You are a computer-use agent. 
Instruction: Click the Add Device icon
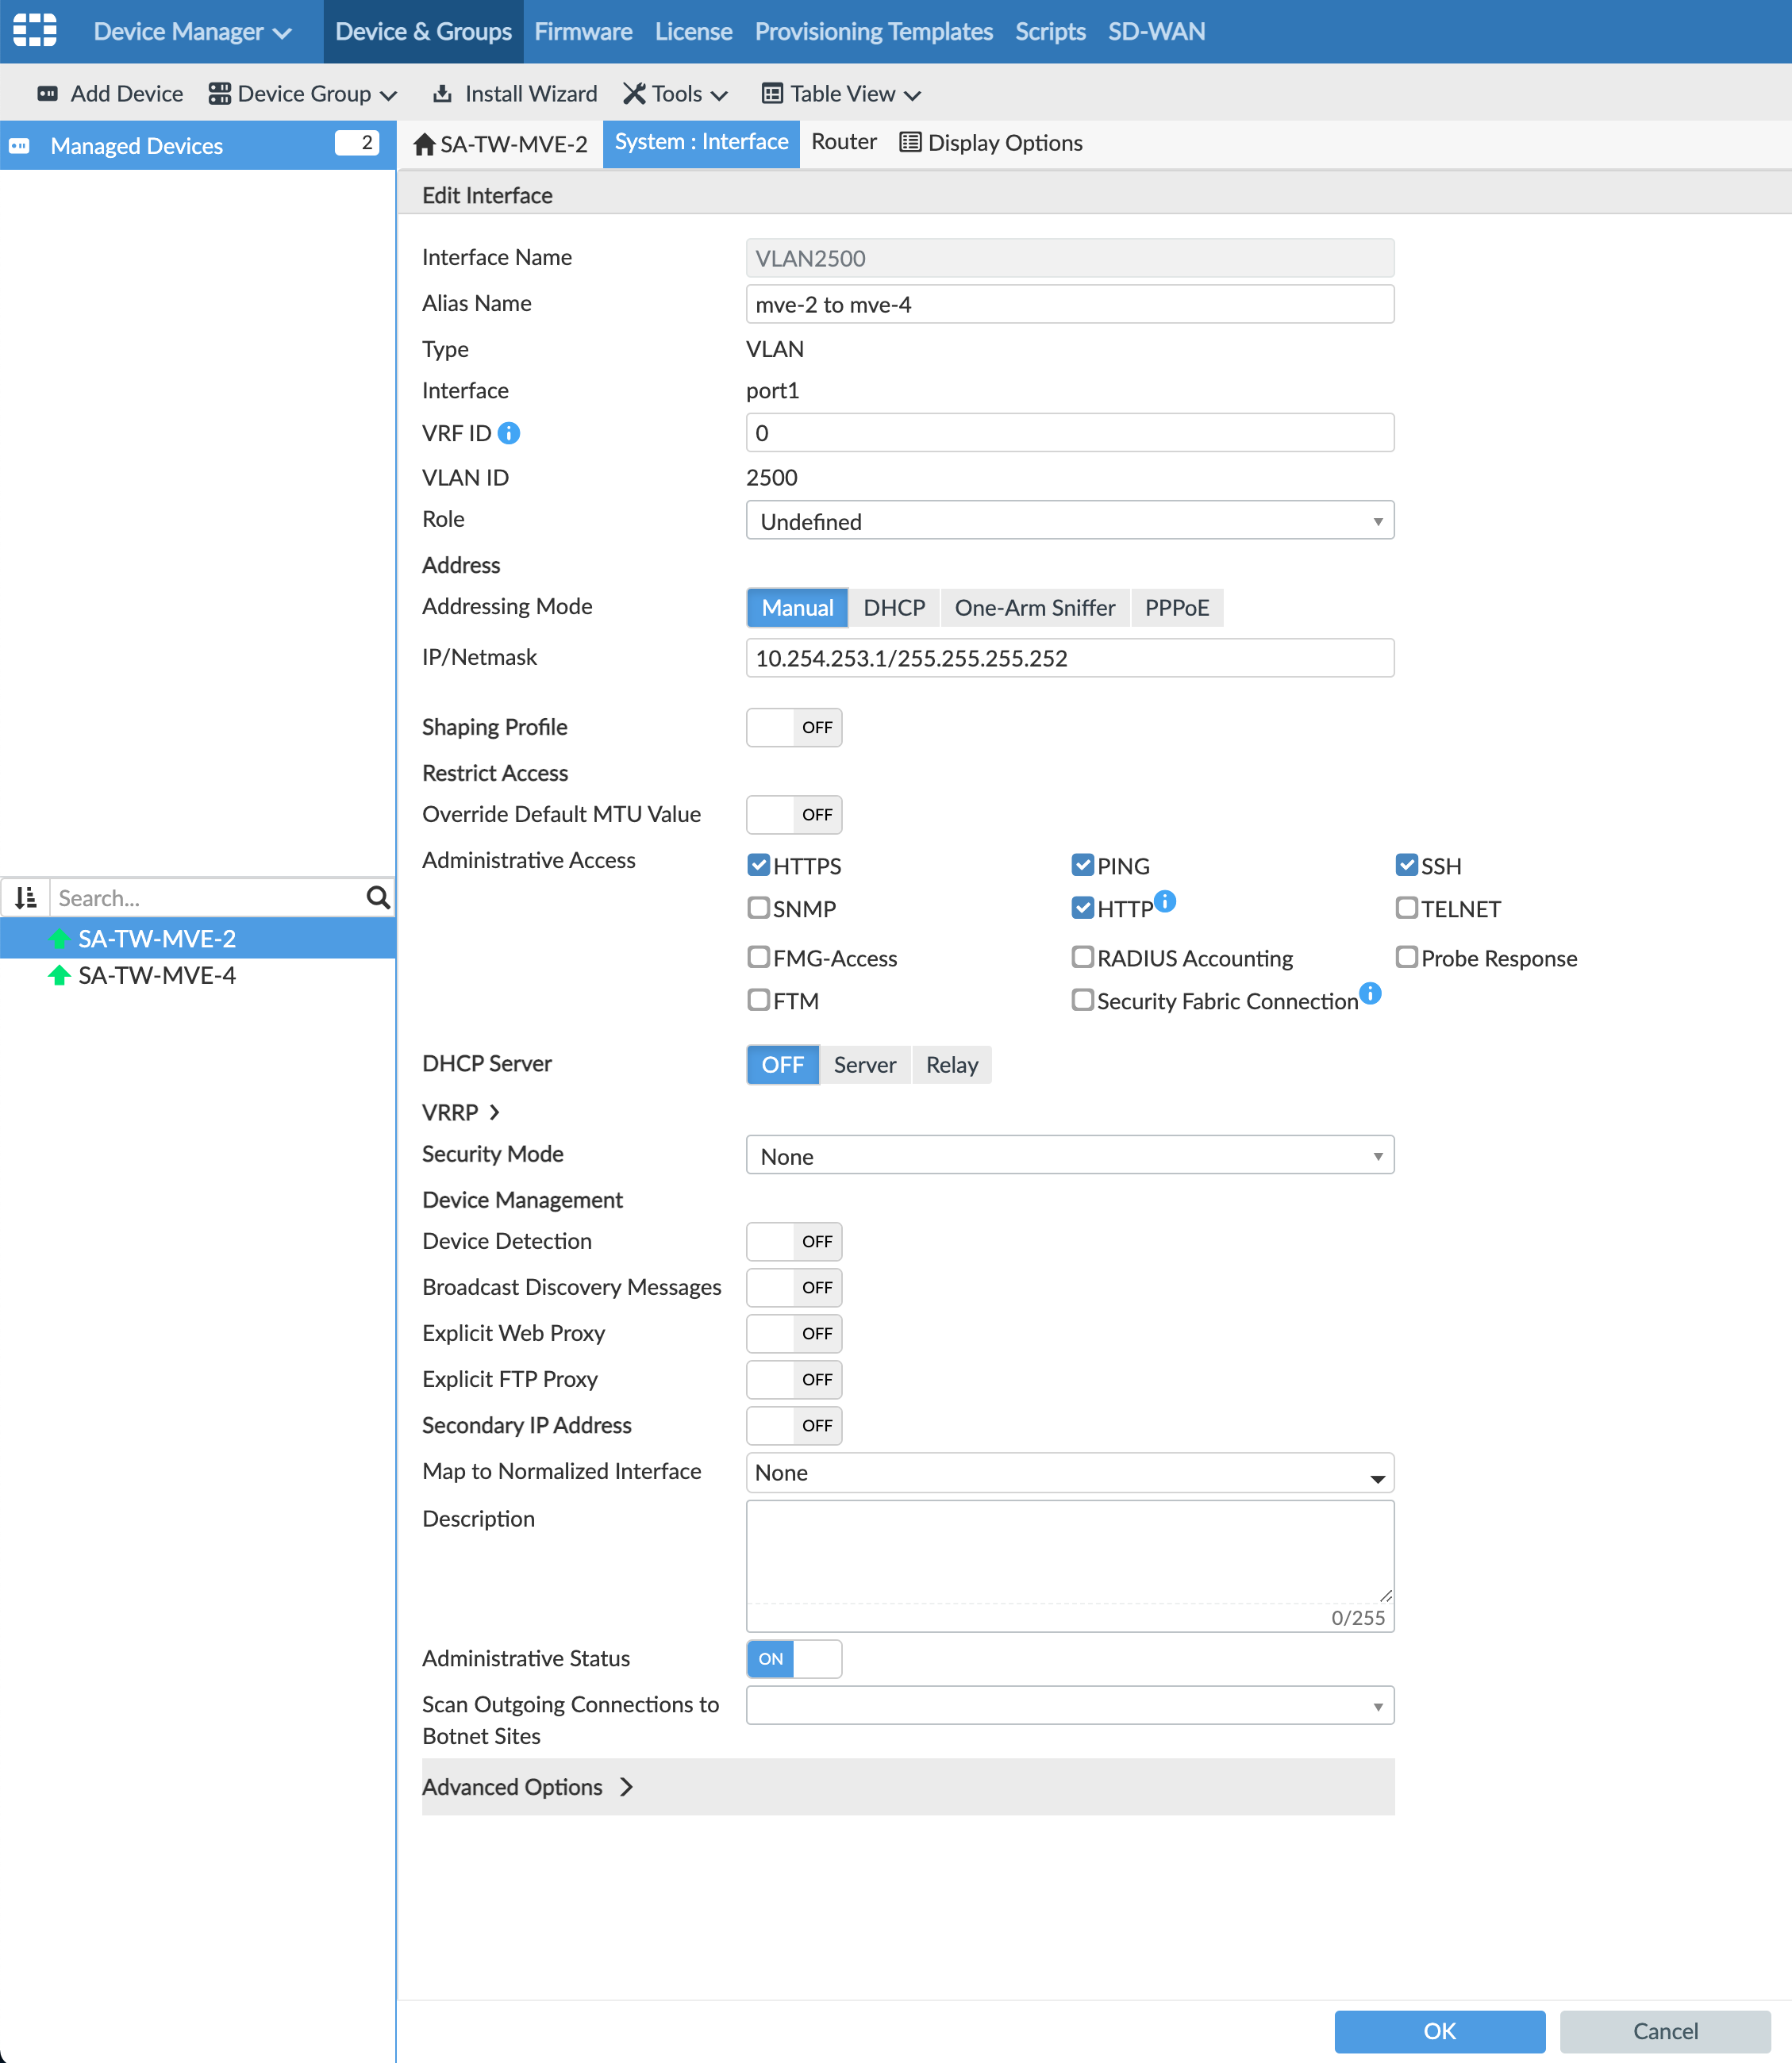48,93
